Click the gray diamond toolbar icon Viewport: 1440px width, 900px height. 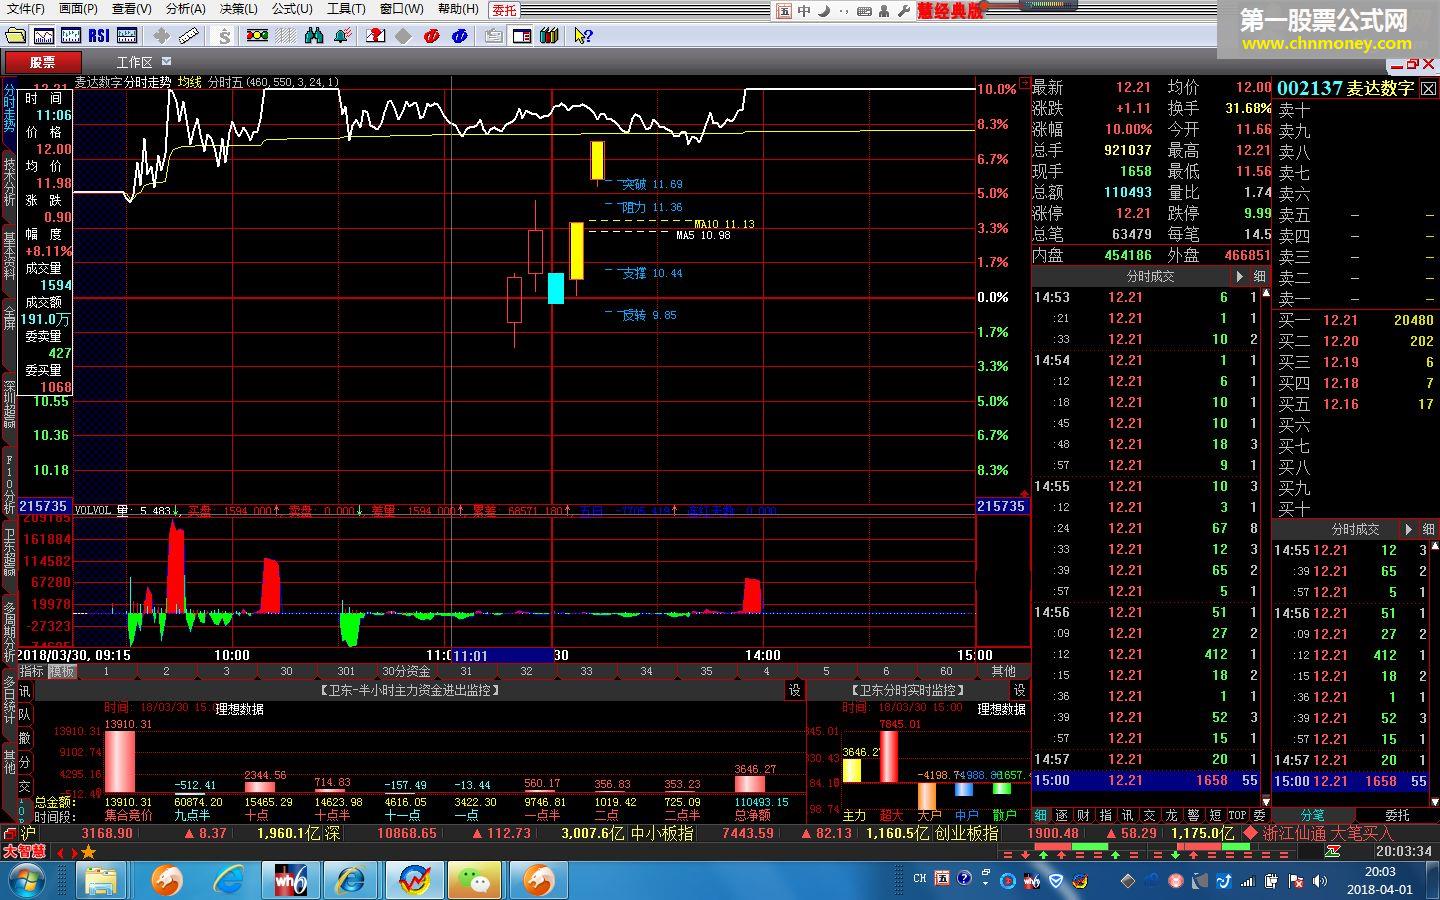(x=403, y=36)
